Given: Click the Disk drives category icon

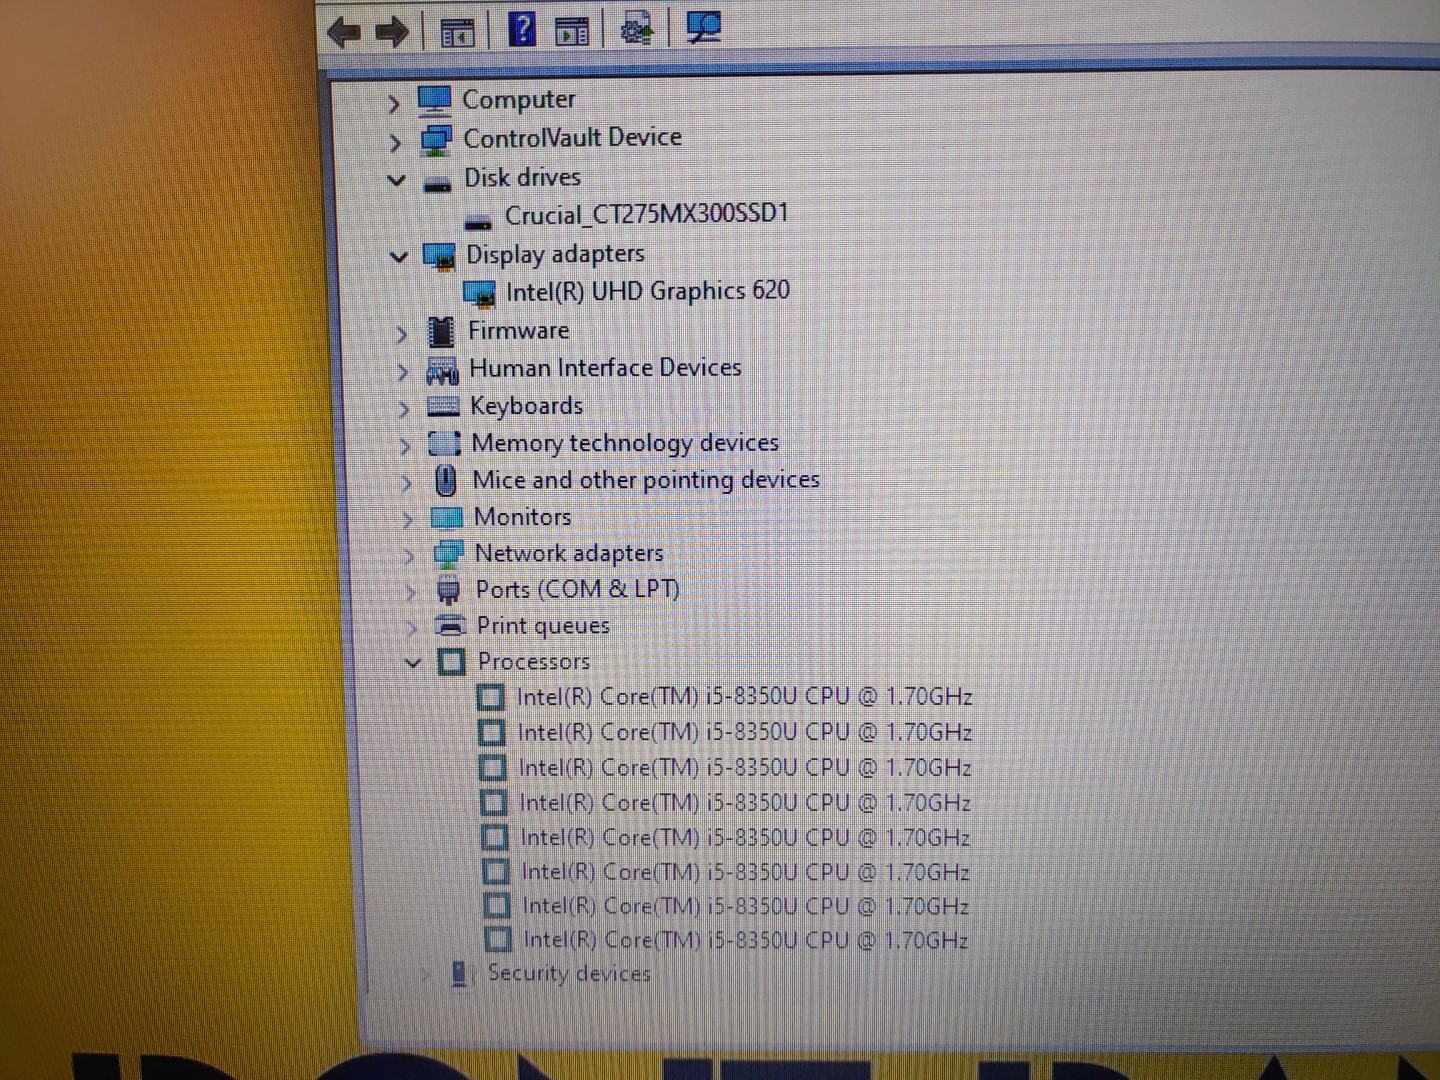Looking at the screenshot, I should click(x=437, y=184).
